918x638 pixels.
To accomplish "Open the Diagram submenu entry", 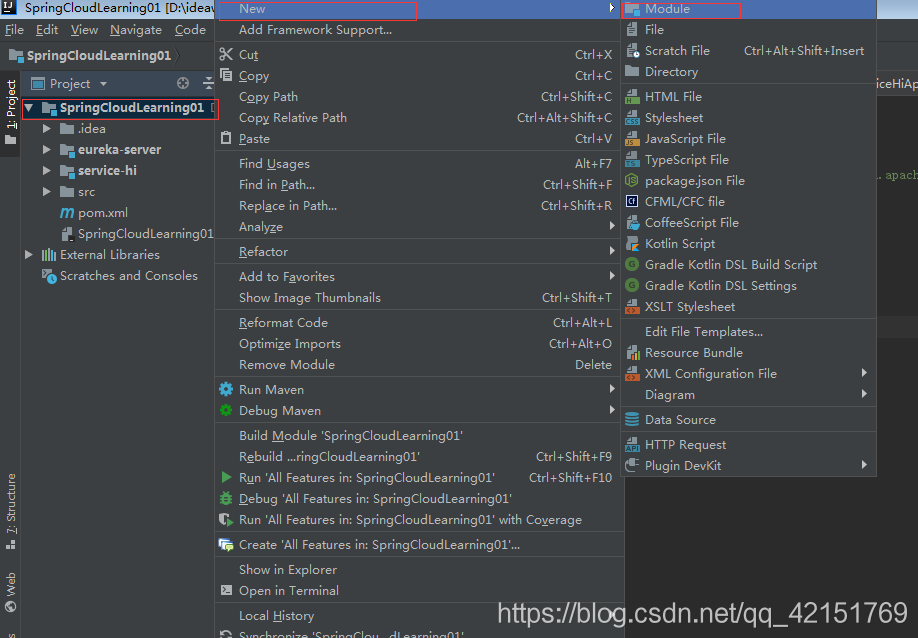I will [748, 395].
